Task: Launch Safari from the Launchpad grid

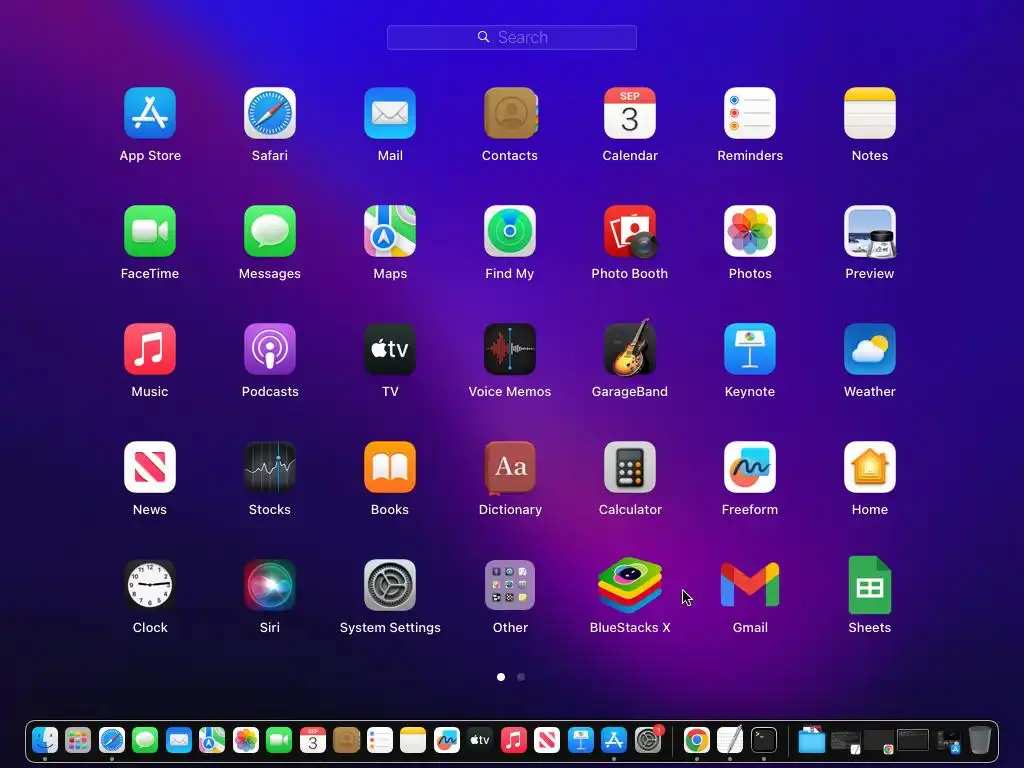Action: pos(270,113)
